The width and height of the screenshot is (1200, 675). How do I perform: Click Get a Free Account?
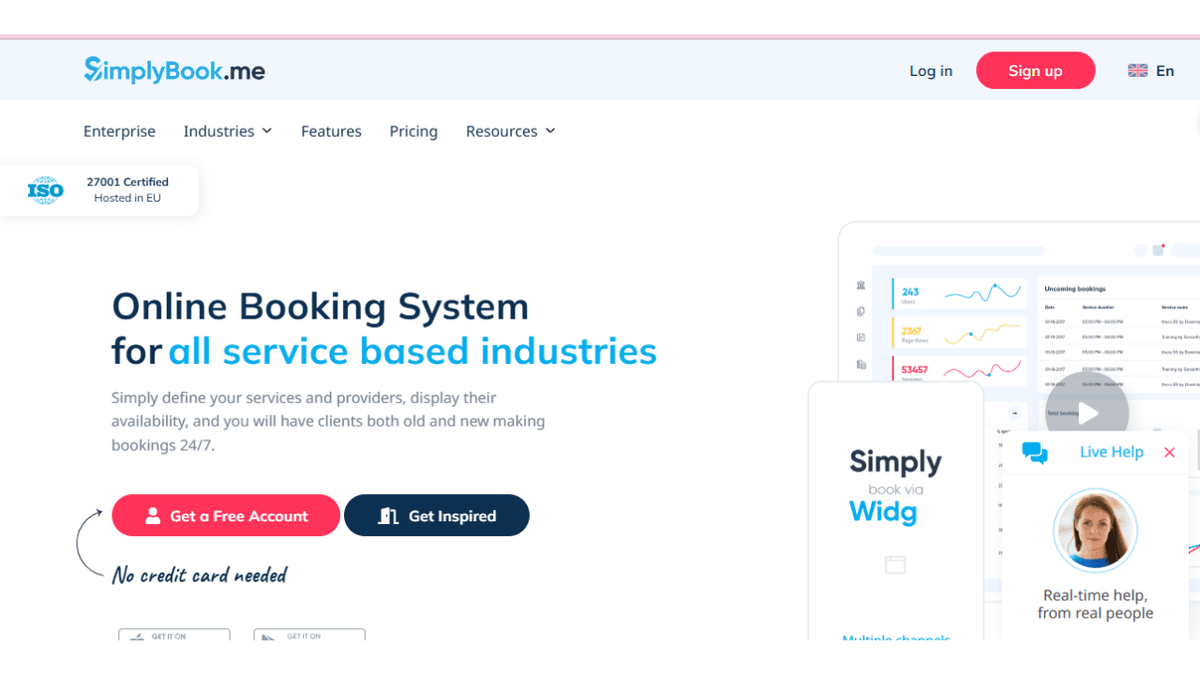click(x=226, y=516)
